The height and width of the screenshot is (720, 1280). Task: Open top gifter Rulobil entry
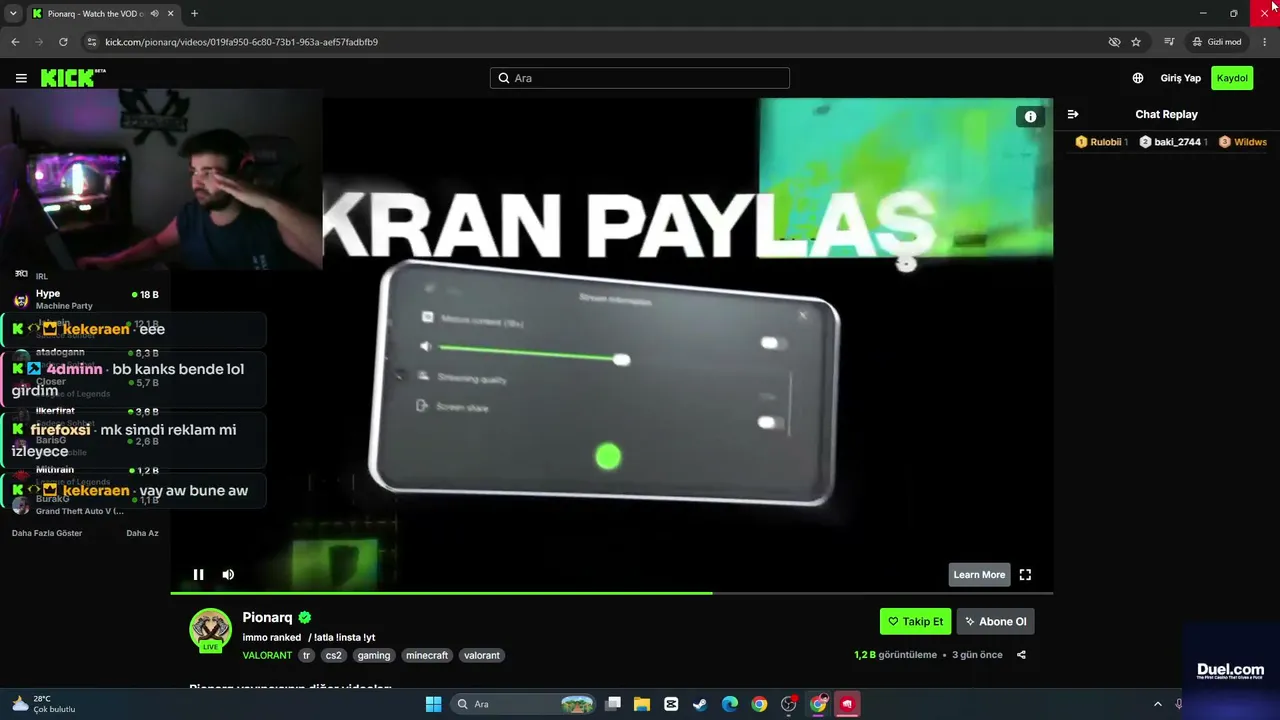(x=1100, y=142)
